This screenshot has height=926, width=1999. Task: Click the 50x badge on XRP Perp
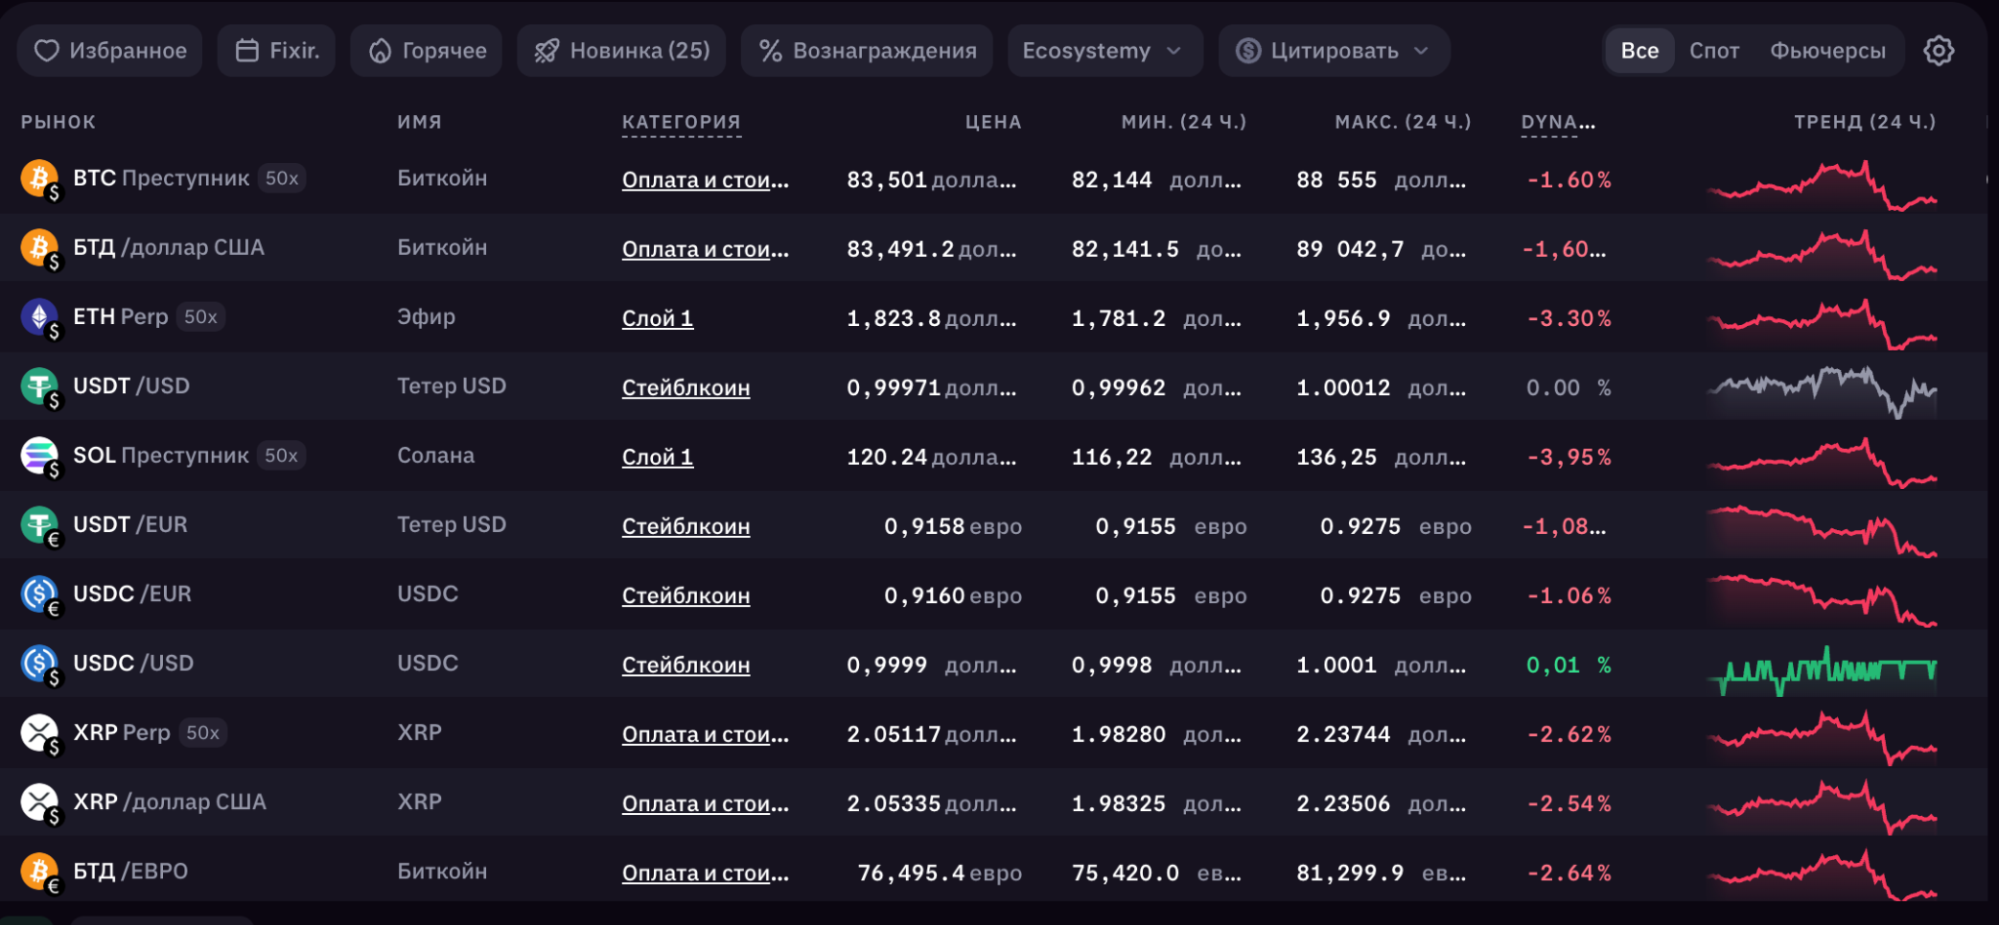coord(202,733)
